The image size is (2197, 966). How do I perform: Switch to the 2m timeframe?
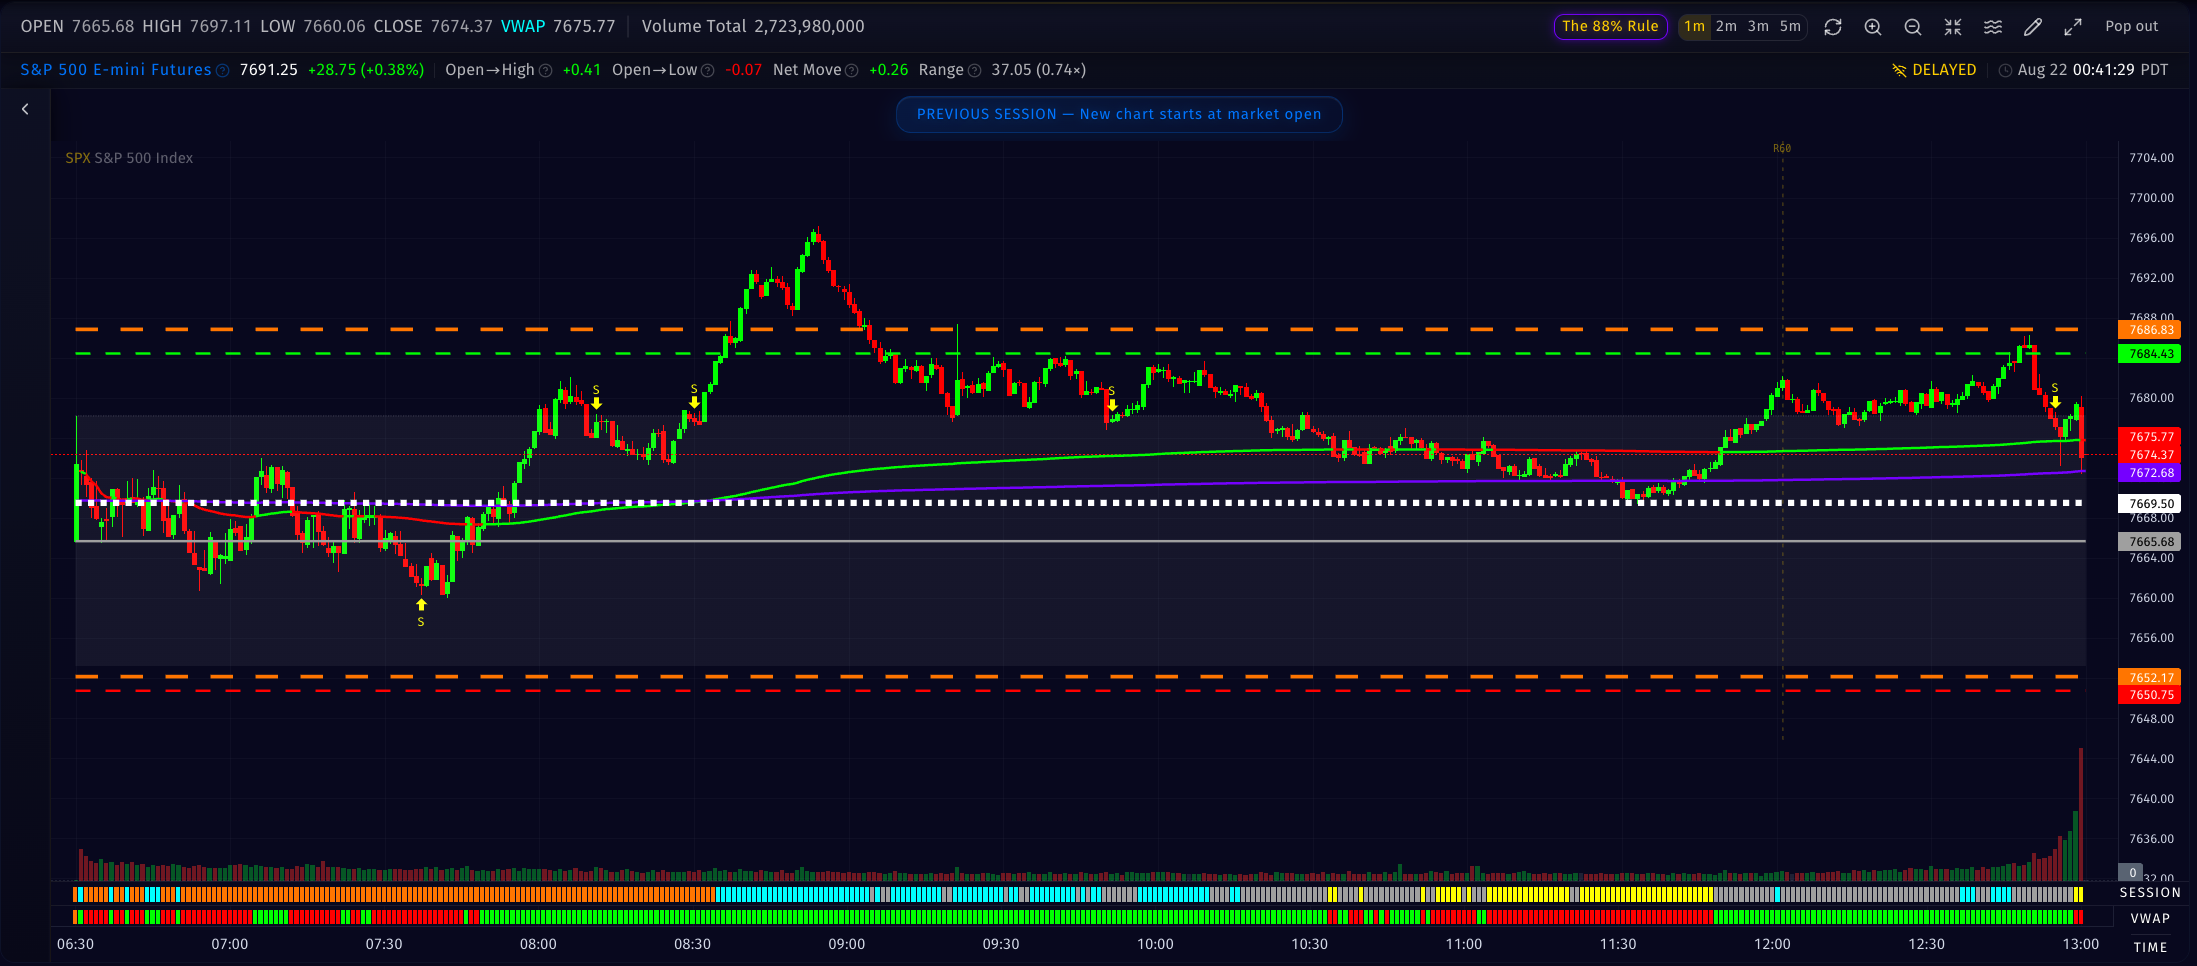point(1726,26)
